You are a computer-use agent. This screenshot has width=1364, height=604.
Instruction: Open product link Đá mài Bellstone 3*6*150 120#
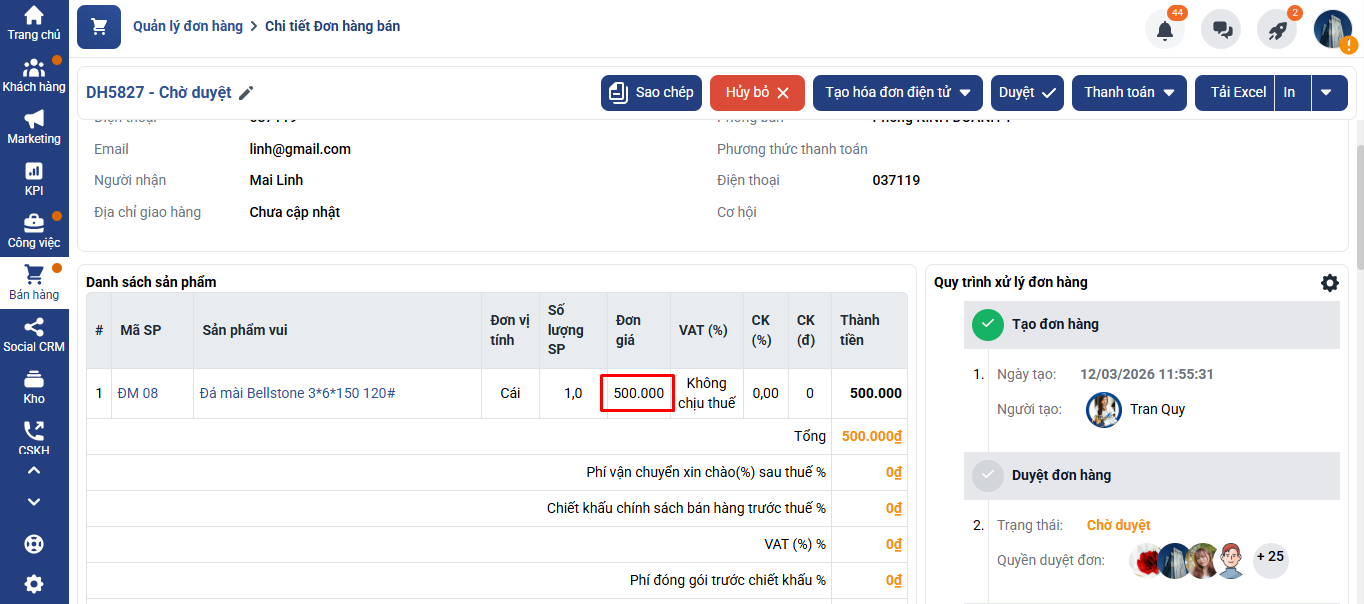(x=297, y=393)
